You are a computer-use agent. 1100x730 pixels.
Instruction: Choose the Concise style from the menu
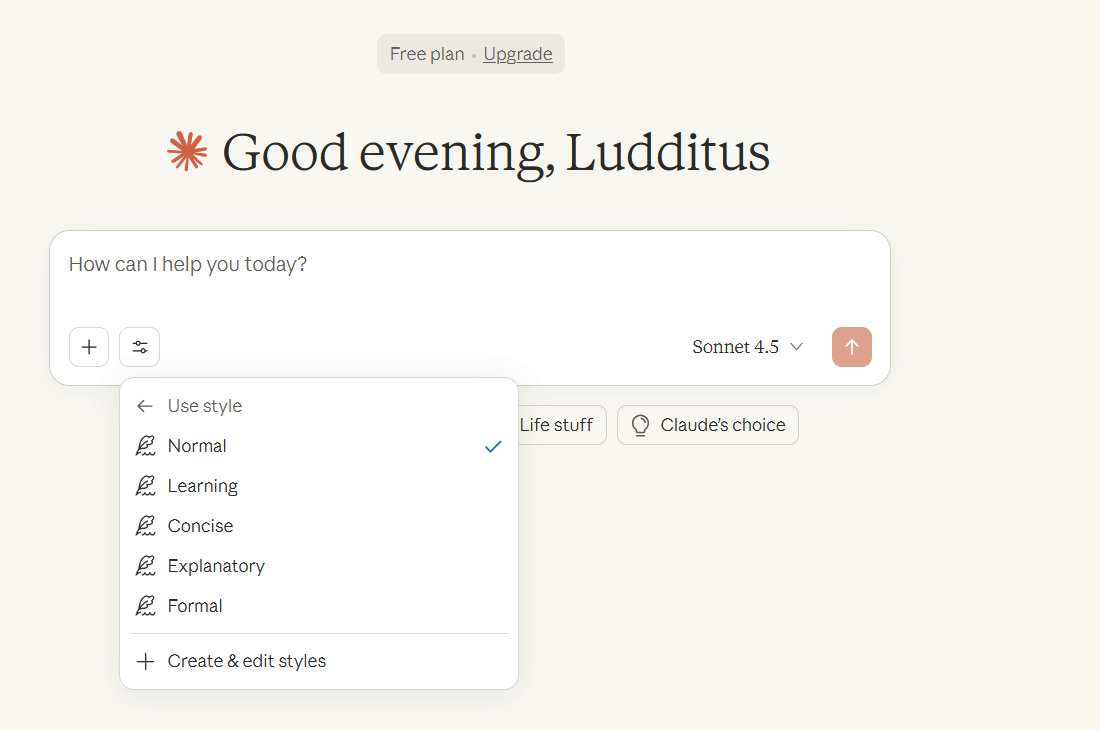(201, 526)
